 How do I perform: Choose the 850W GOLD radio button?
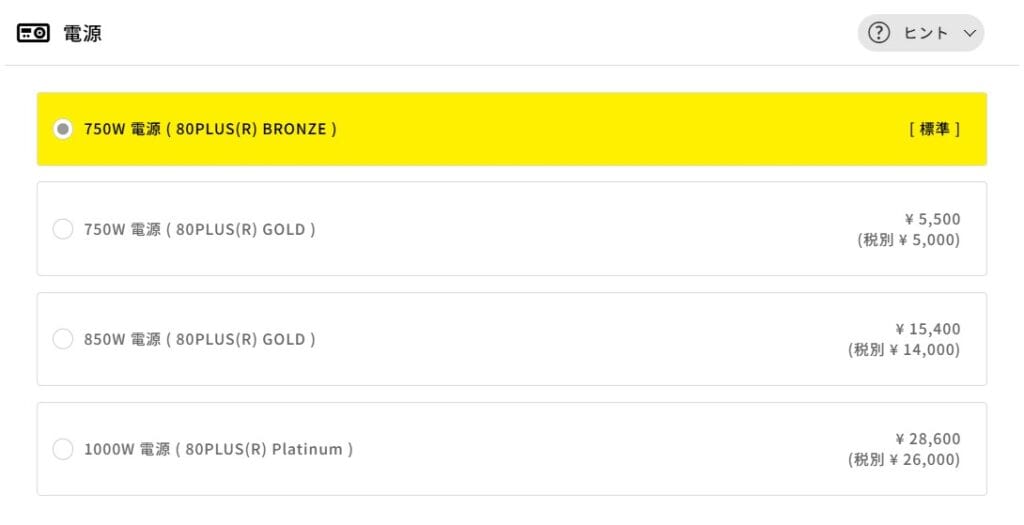pyautogui.click(x=63, y=339)
